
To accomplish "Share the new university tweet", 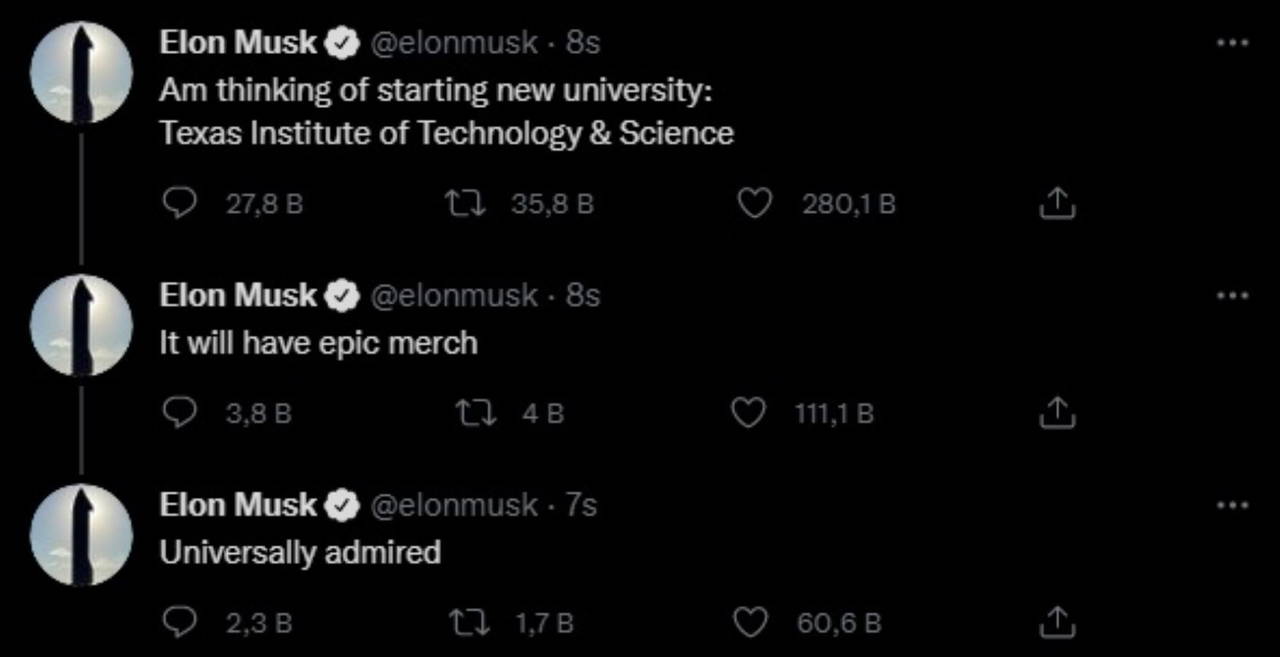I will coord(1057,204).
